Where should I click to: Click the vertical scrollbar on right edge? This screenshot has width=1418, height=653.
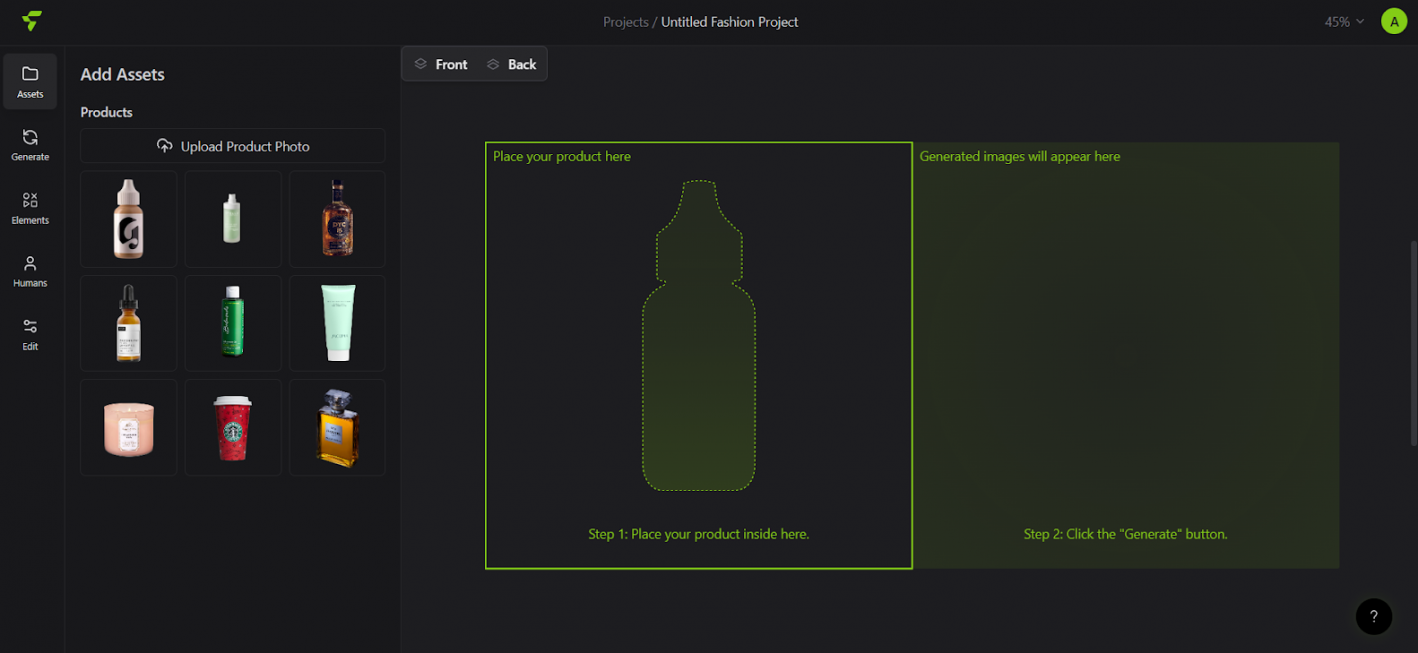pyautogui.click(x=1413, y=342)
